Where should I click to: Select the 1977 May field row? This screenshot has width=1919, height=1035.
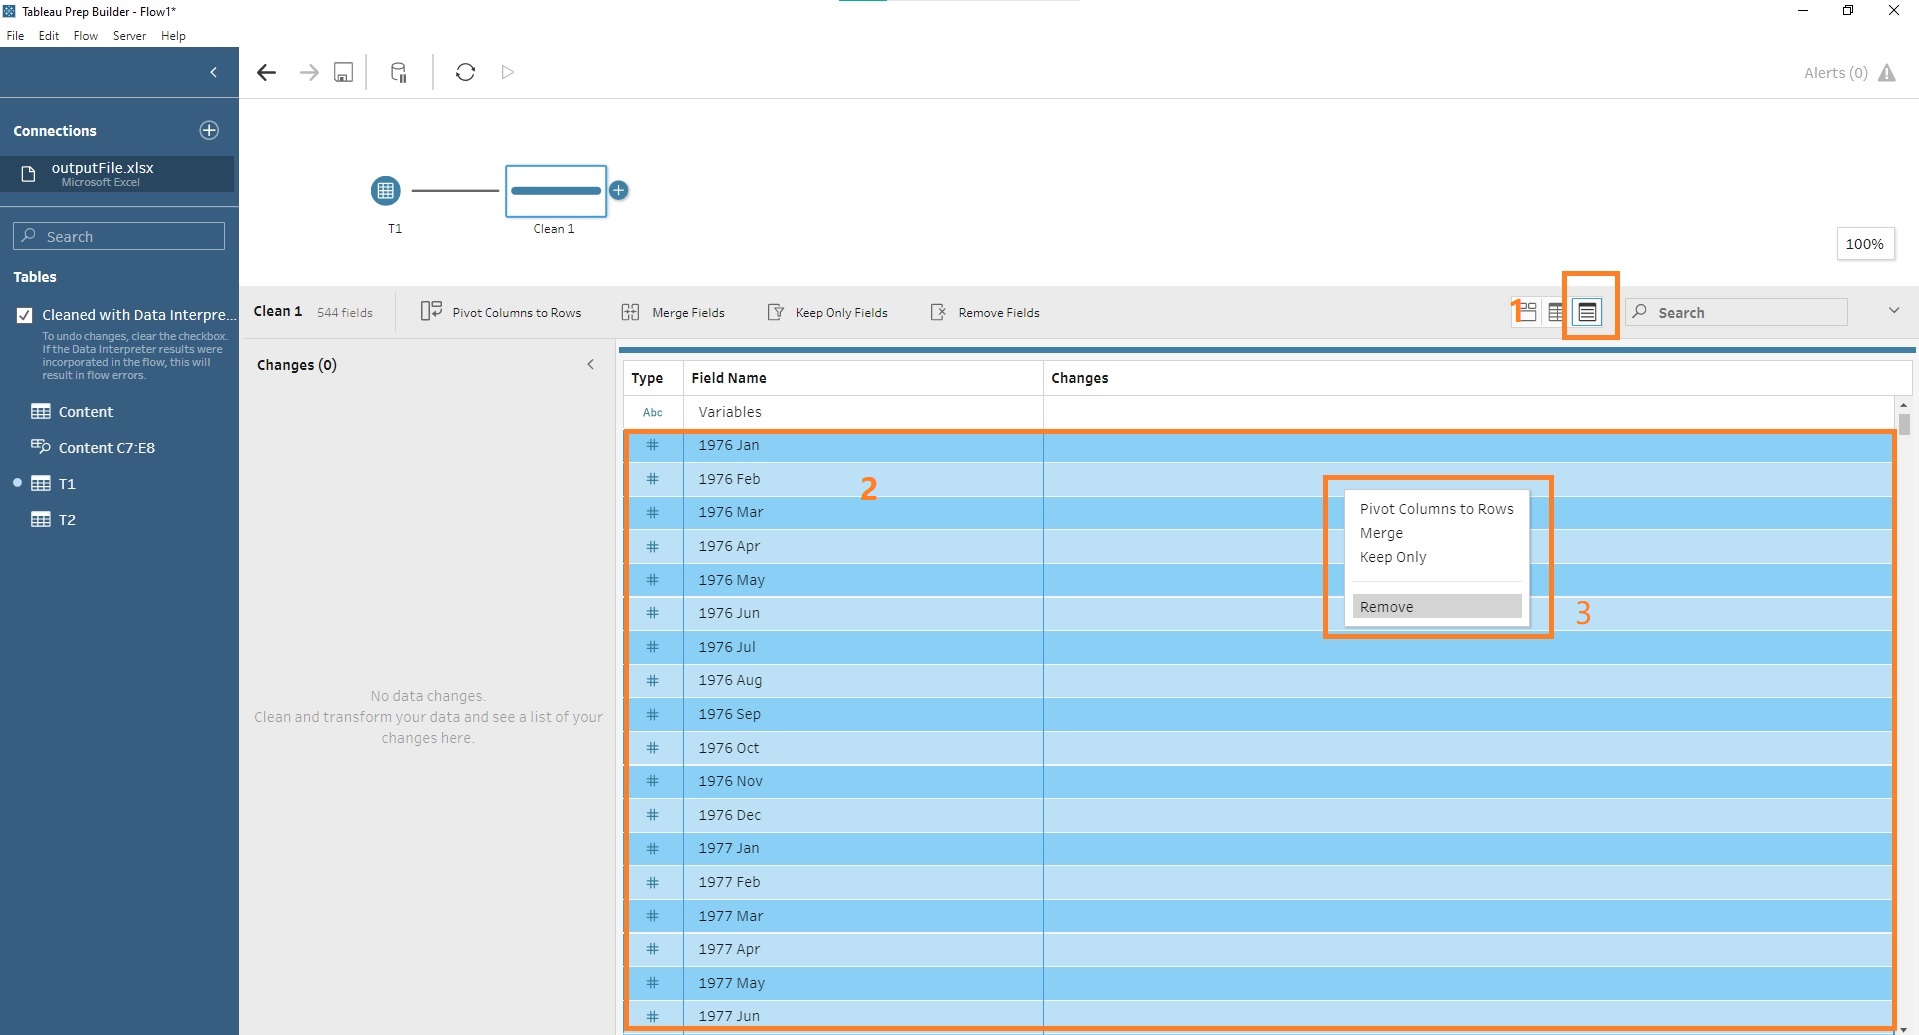(1260, 983)
